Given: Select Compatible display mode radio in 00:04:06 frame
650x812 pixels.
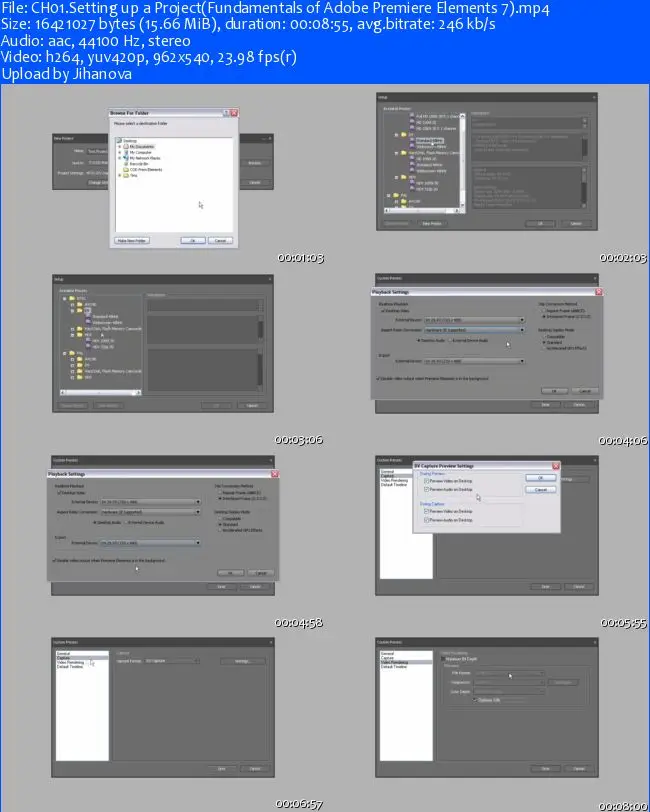Looking at the screenshot, I should 544,337.
